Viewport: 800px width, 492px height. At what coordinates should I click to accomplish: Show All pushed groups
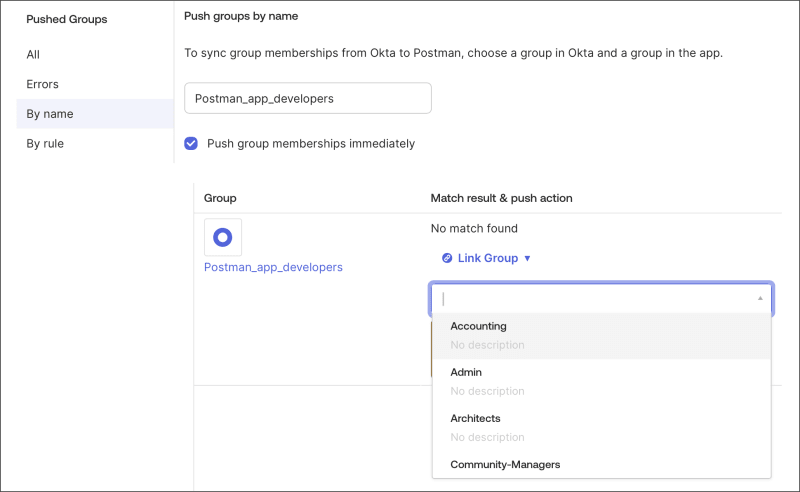click(33, 55)
